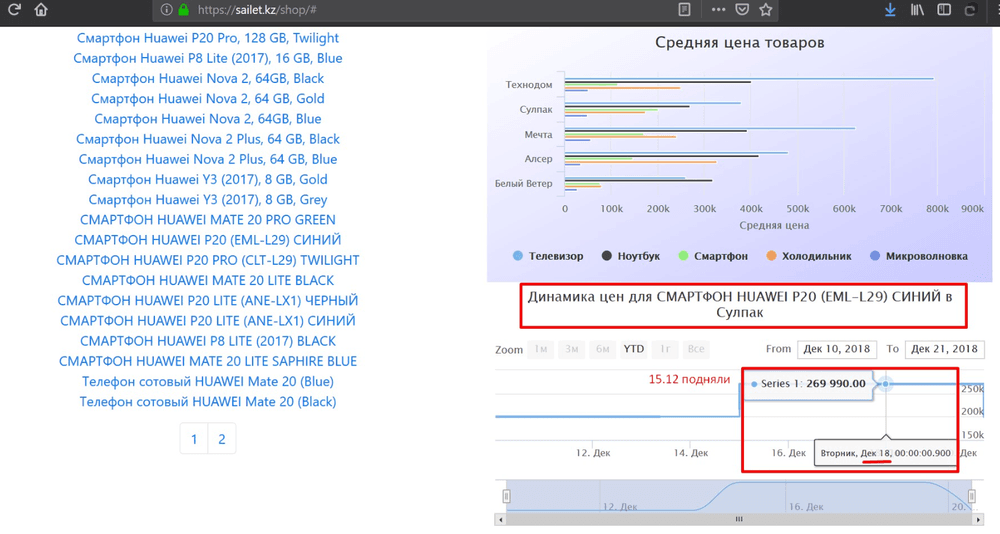Open Смартфон Huawei Nova 2, 64GB, Blue
The width and height of the screenshot is (1000, 534).
[208, 119]
